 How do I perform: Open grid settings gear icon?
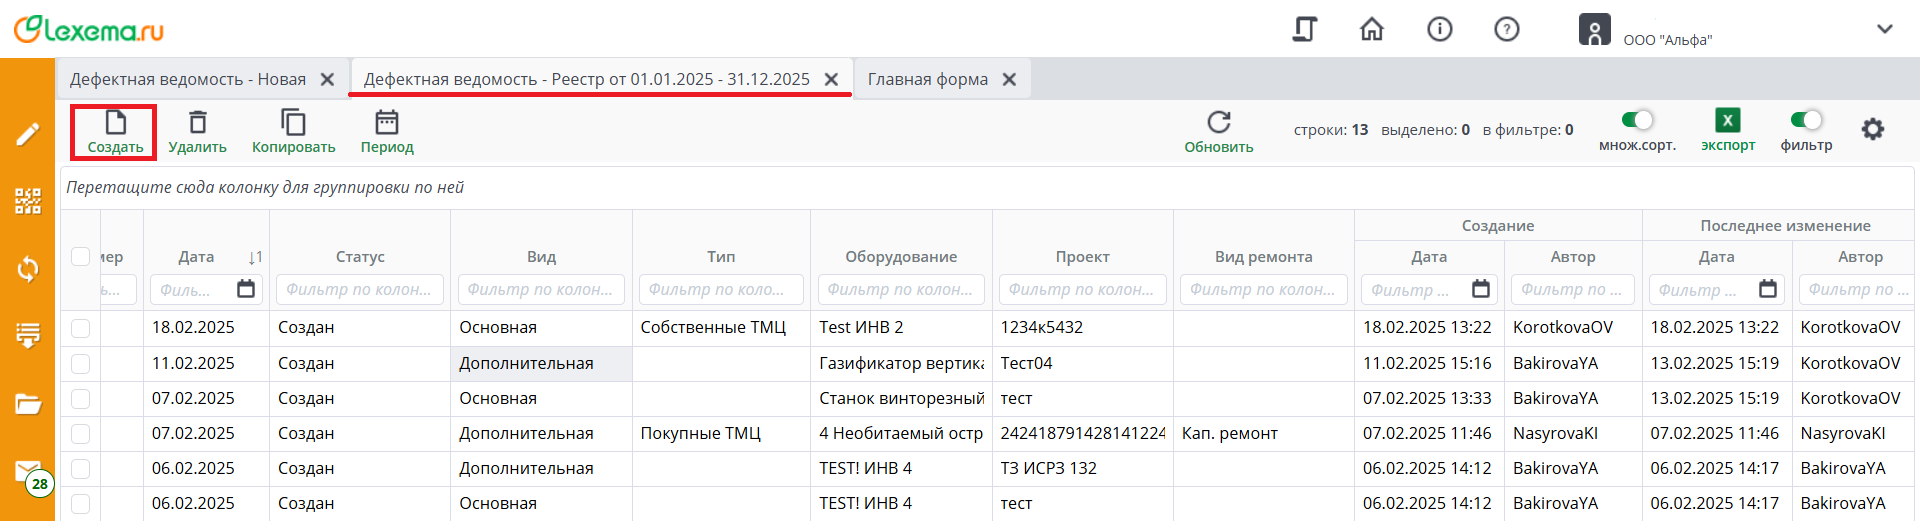(x=1872, y=129)
